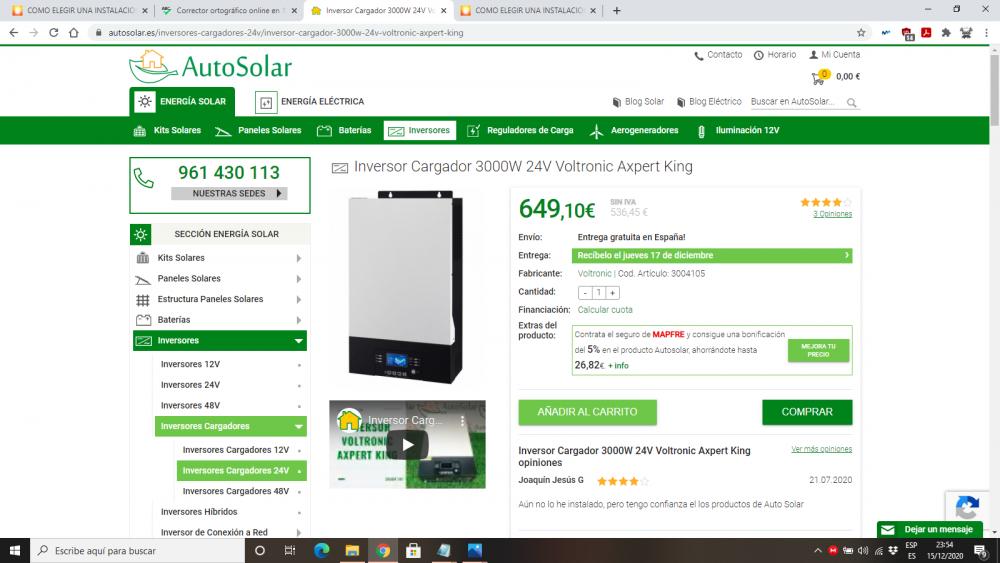Screen dimensions: 1000x563
Task: Click the phone icon beside 961 430 113
Action: tap(143, 179)
